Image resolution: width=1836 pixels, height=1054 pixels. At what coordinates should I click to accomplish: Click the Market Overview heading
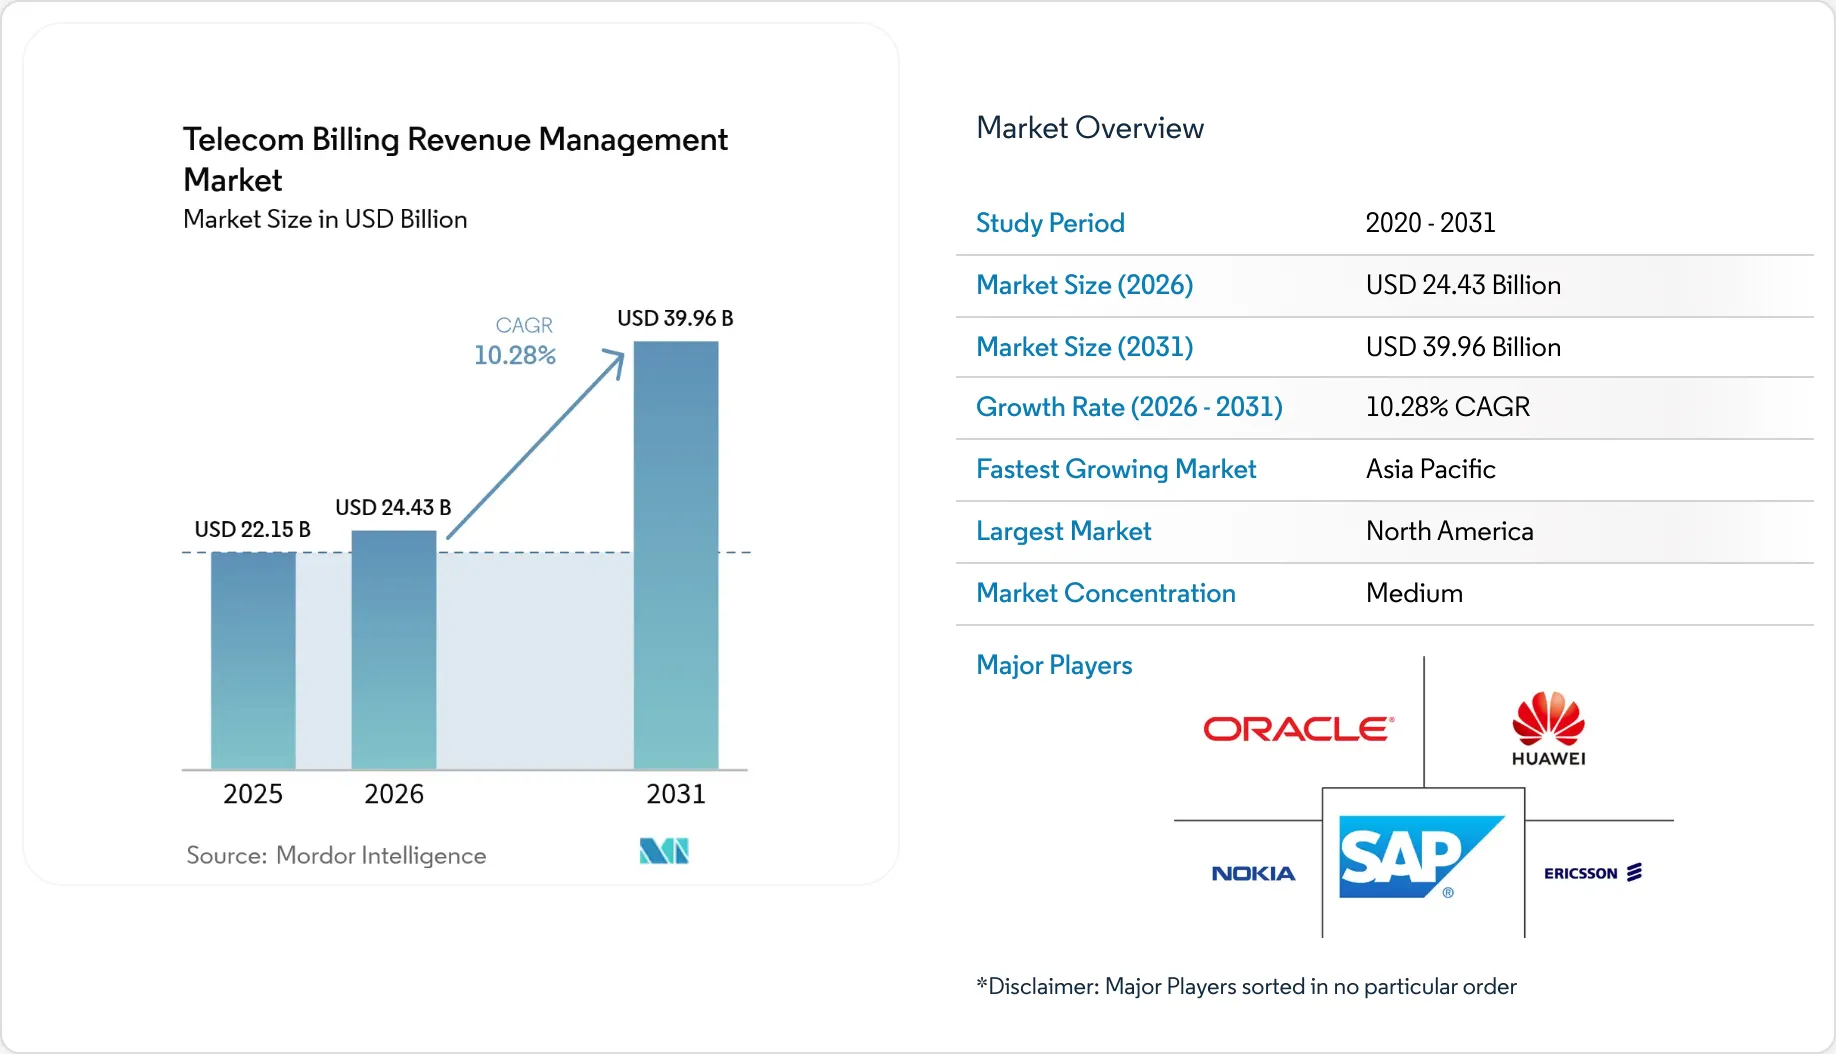pyautogui.click(x=1090, y=128)
